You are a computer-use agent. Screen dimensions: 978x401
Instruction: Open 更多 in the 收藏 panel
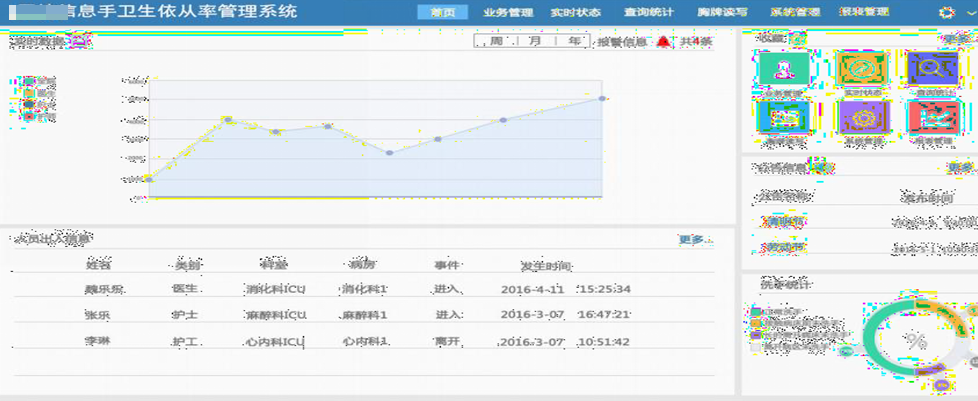(x=957, y=39)
